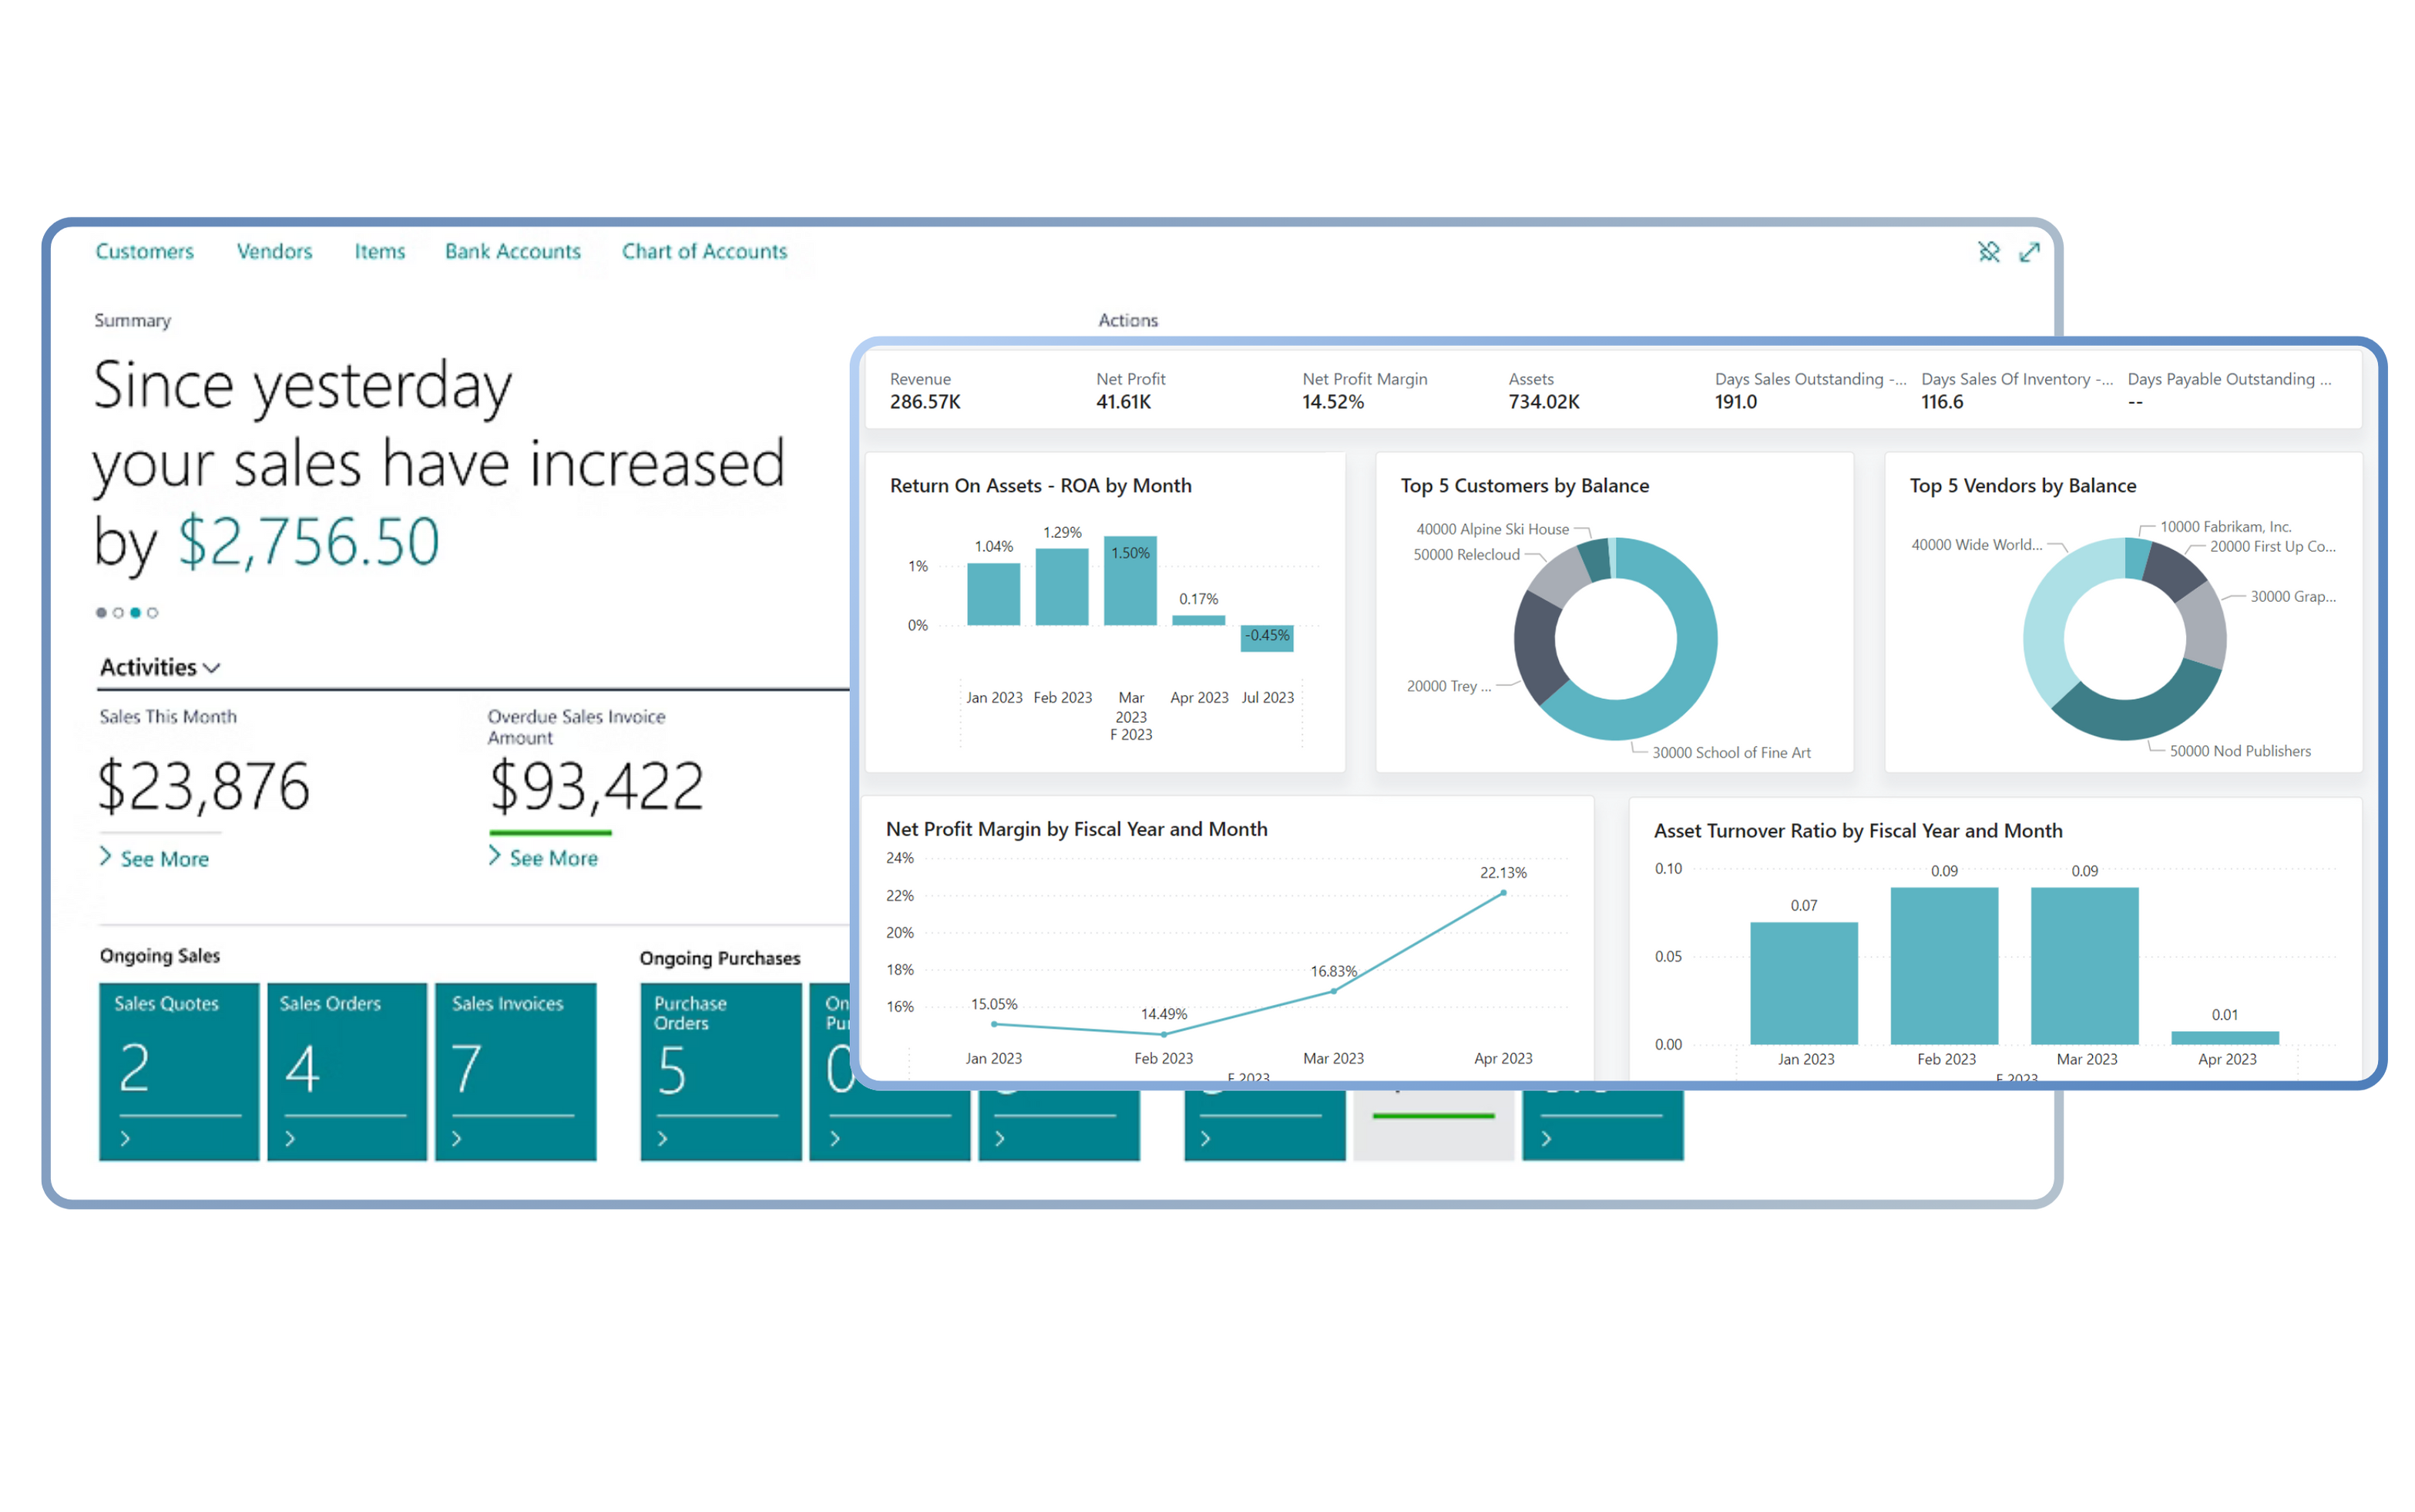This screenshot has width=2415, height=1512.
Task: Click the expand to full screen icon
Action: [x=2029, y=252]
